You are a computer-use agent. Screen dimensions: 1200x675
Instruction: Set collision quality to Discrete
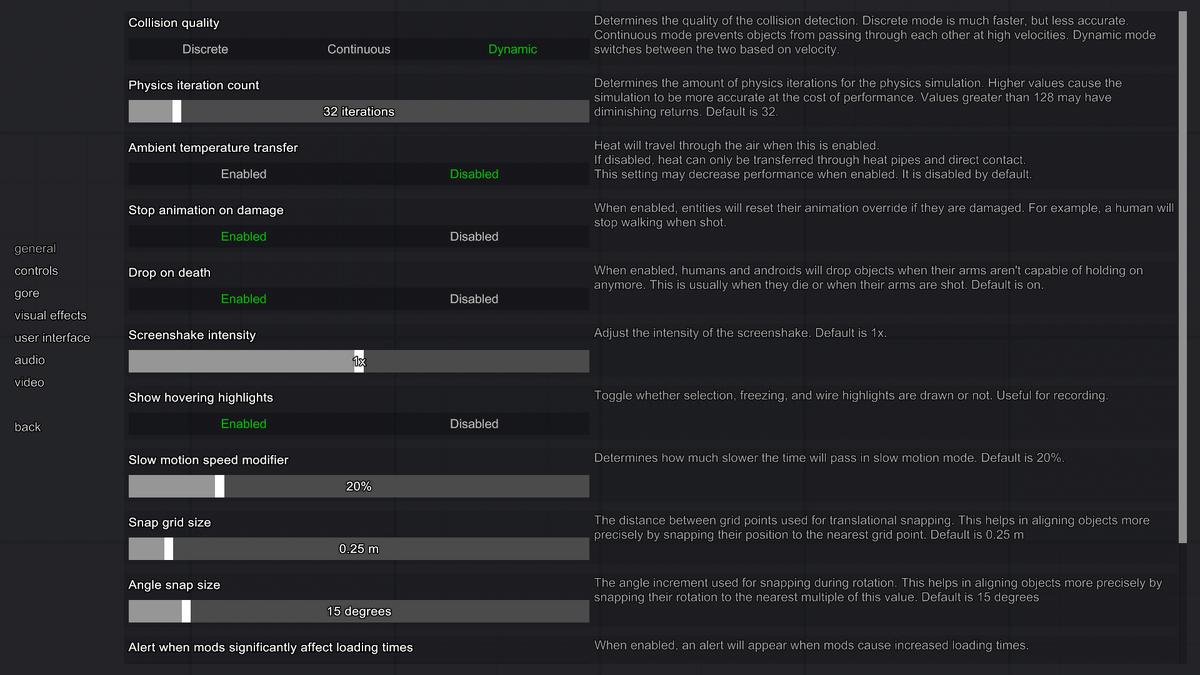205,49
